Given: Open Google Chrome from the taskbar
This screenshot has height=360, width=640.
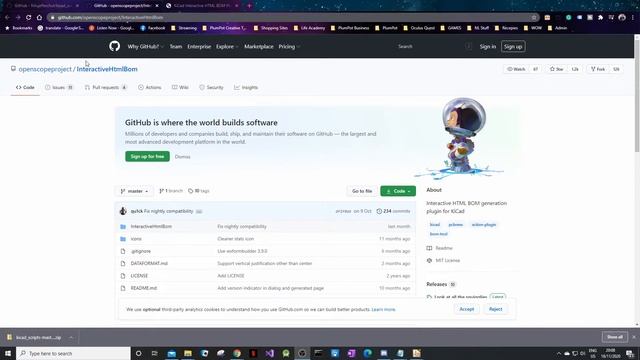Looking at the screenshot, I should pos(237,353).
